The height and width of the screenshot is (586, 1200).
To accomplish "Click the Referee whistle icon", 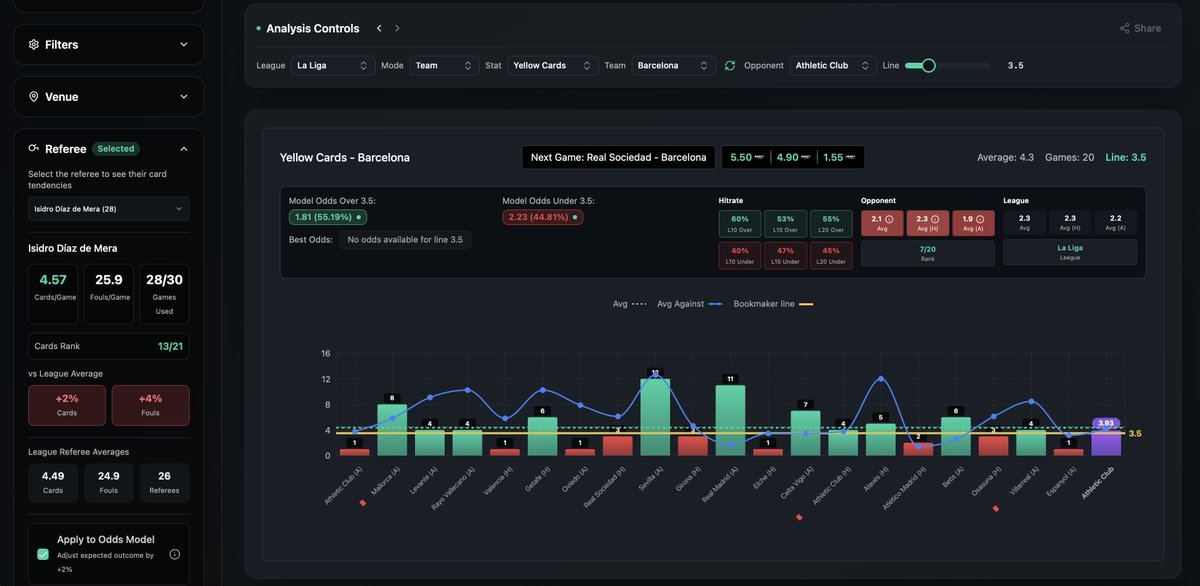I will (34, 148).
